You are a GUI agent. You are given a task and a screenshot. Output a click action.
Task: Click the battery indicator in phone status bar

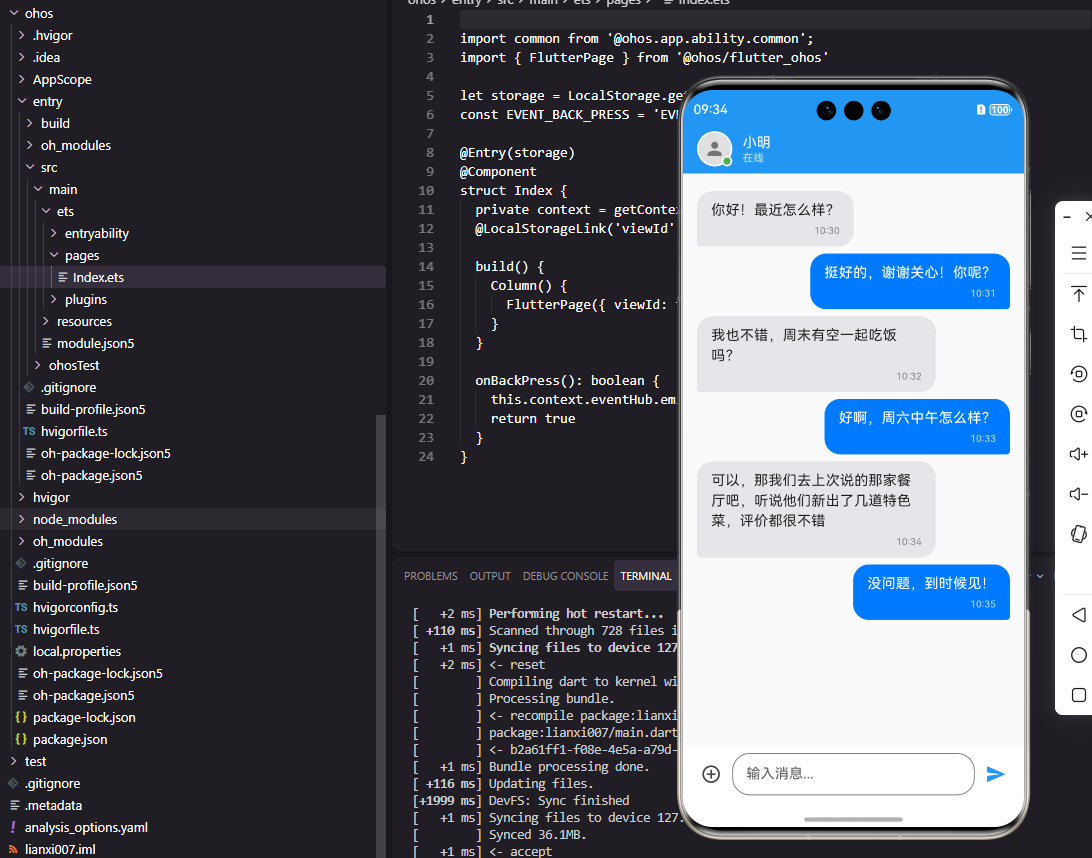[x=1000, y=110]
